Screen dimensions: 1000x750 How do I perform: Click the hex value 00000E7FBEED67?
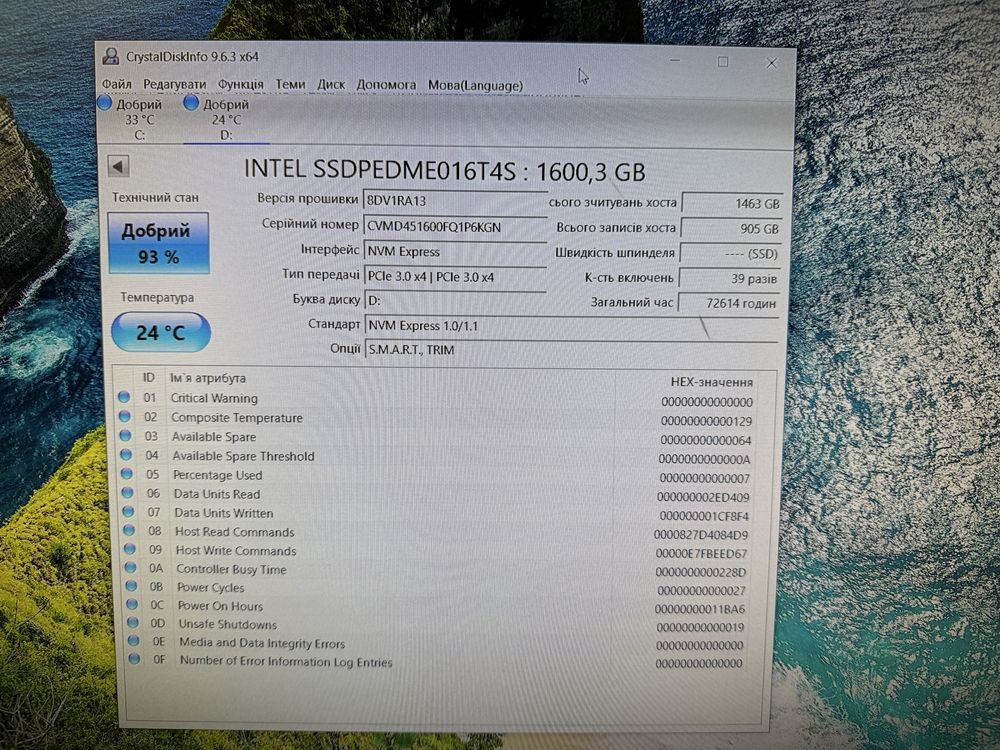(x=701, y=554)
